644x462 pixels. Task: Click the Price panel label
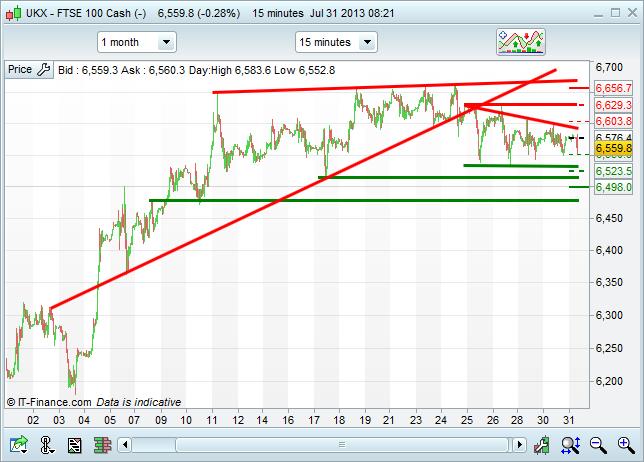coord(20,70)
